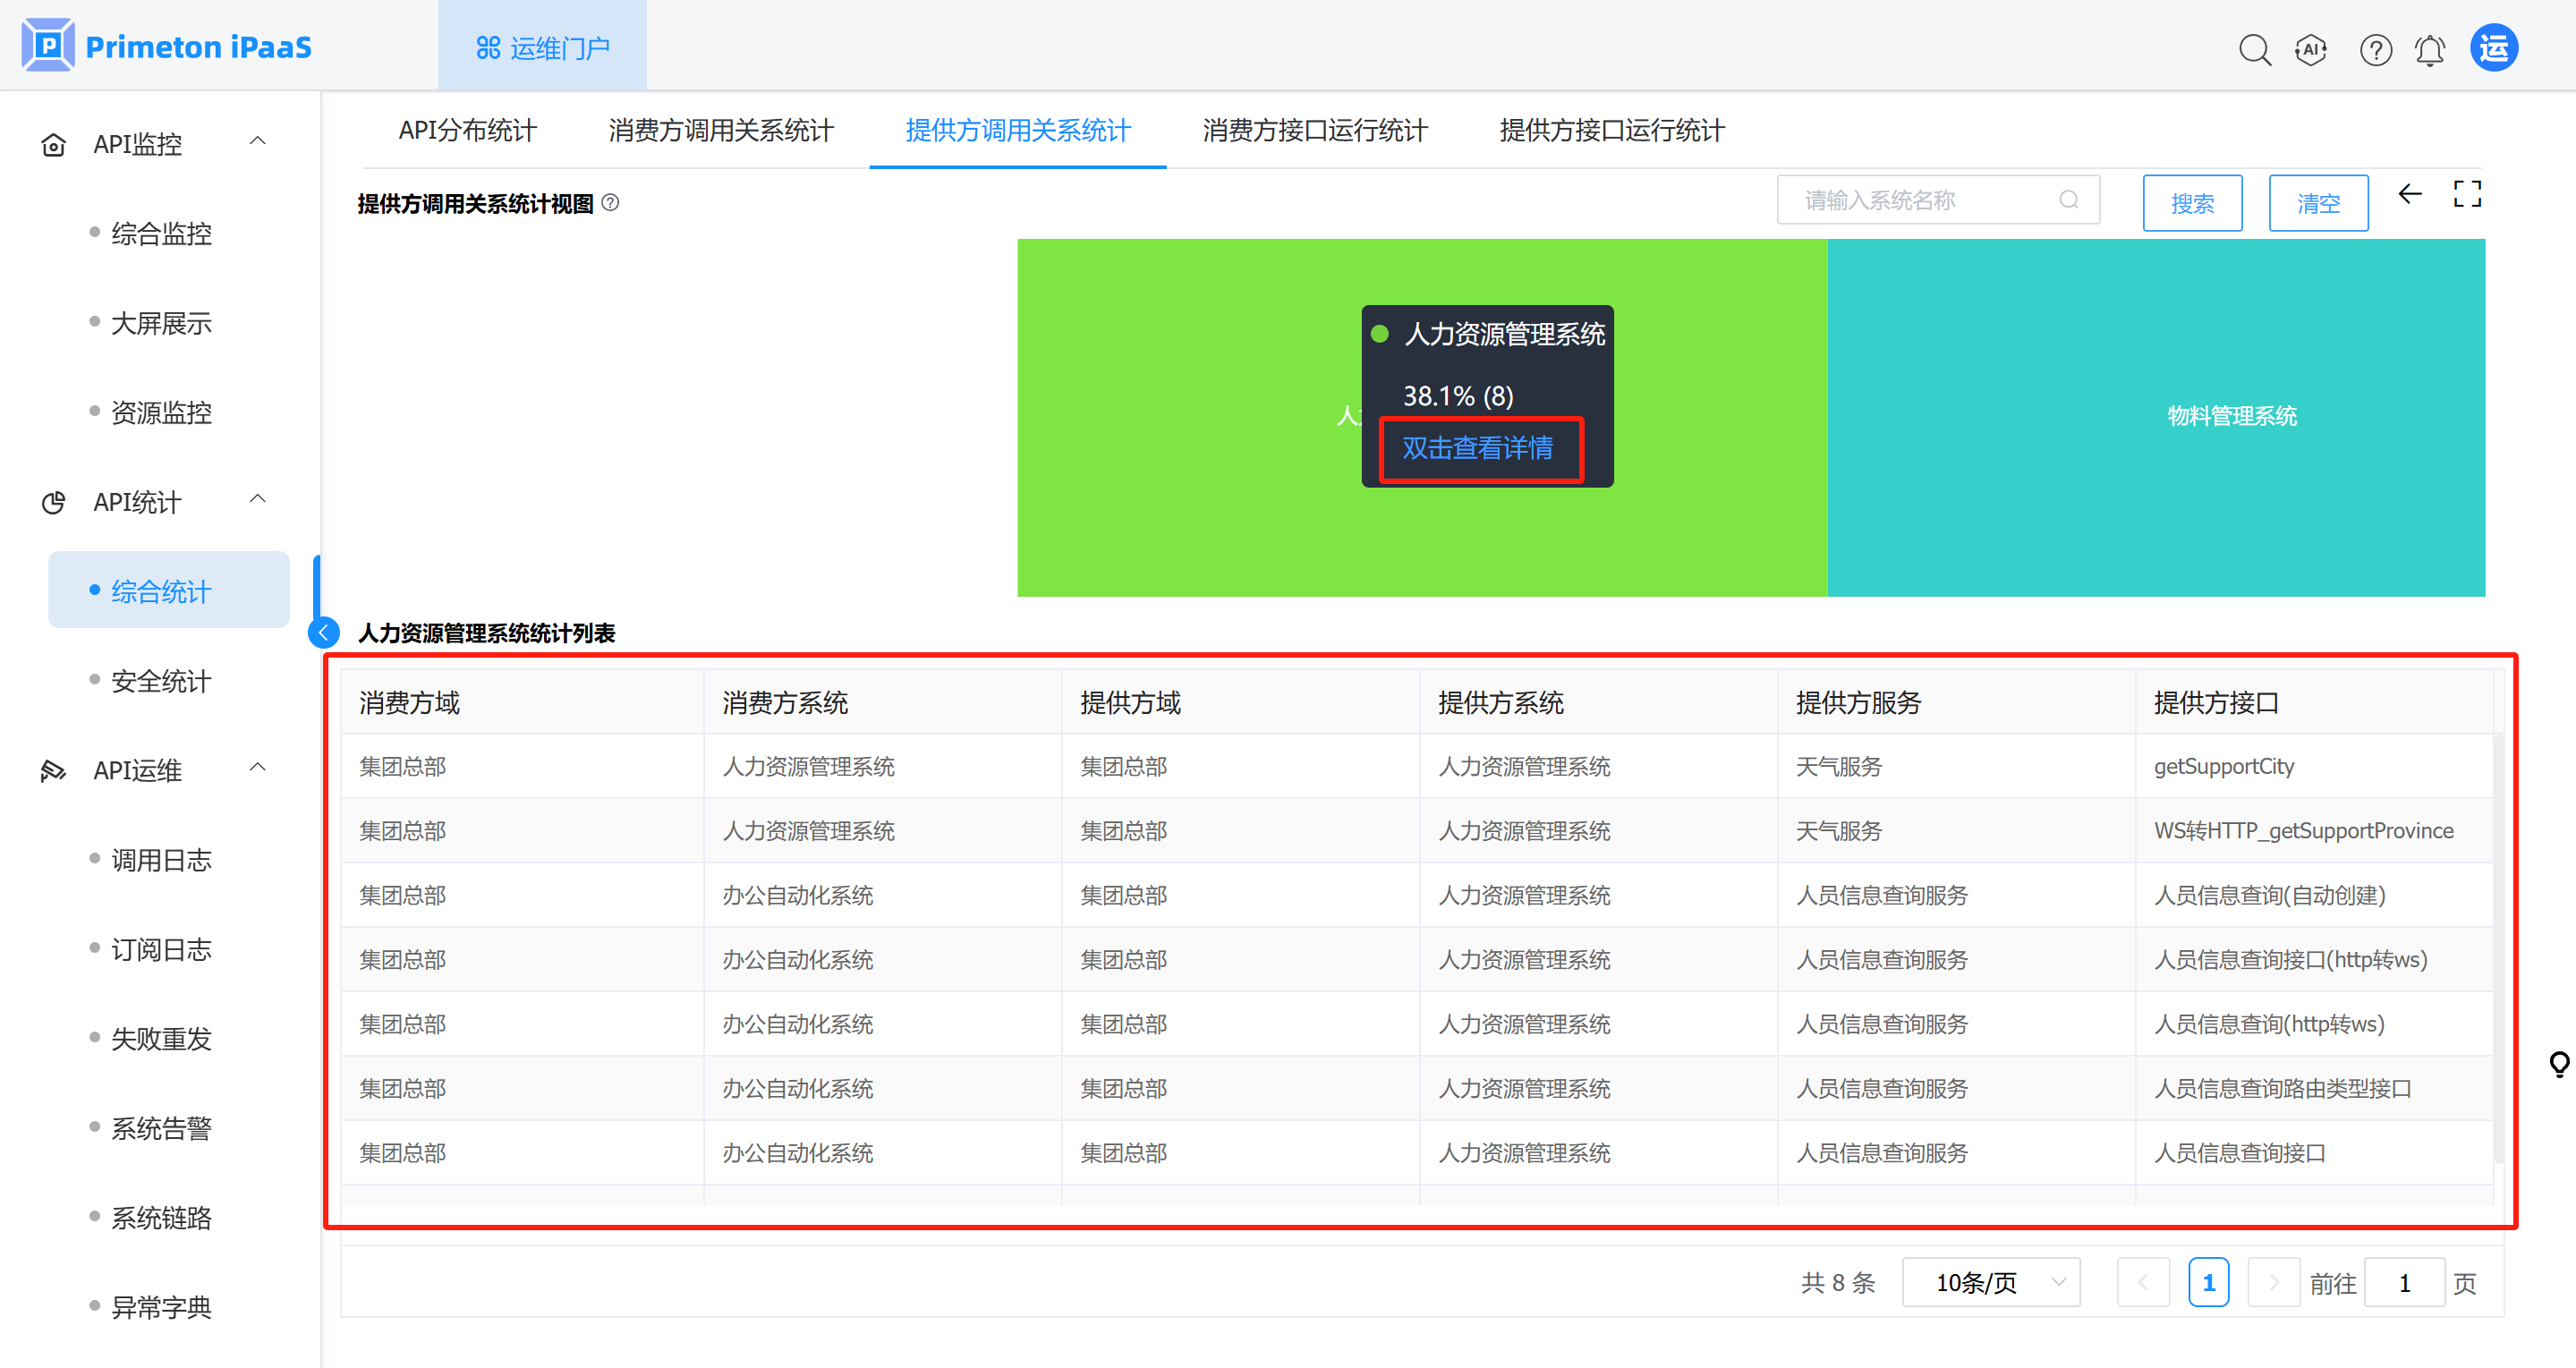Screen dimensions: 2576x1368
Task: Open the AI assistant icon
Action: [2311, 49]
